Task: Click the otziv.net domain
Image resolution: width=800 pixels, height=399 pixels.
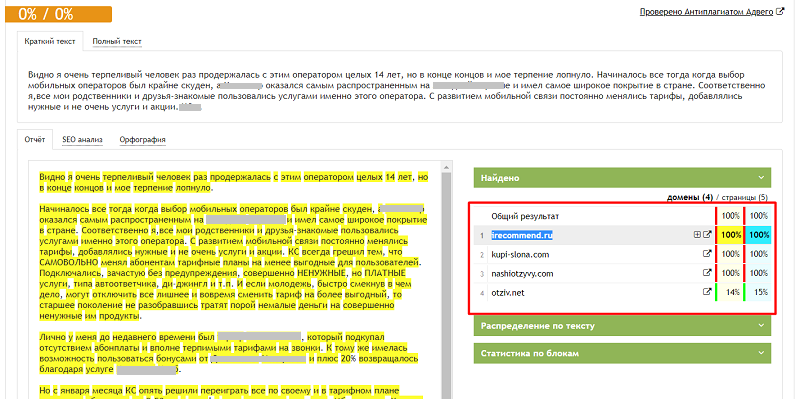Action: coord(508,292)
